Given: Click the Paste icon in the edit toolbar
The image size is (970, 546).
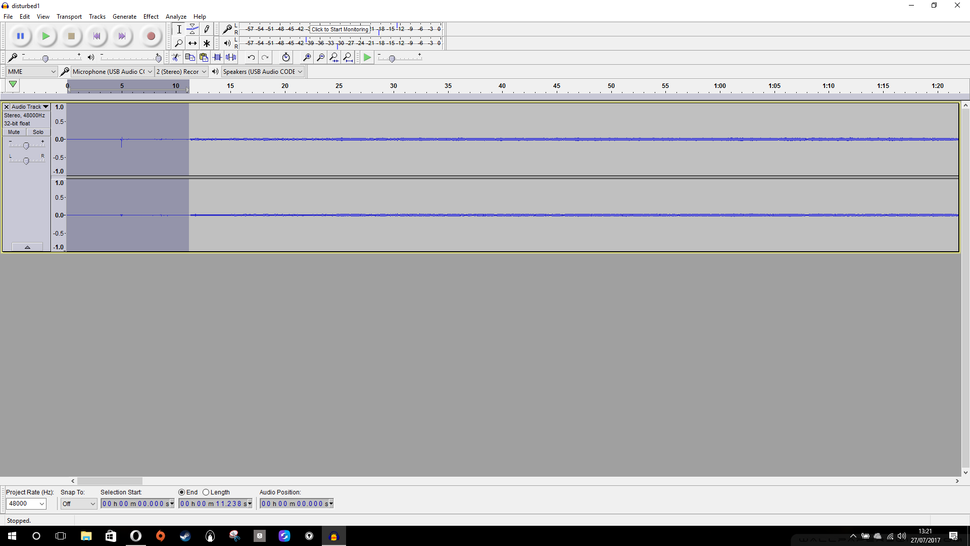Looking at the screenshot, I should pyautogui.click(x=204, y=58).
